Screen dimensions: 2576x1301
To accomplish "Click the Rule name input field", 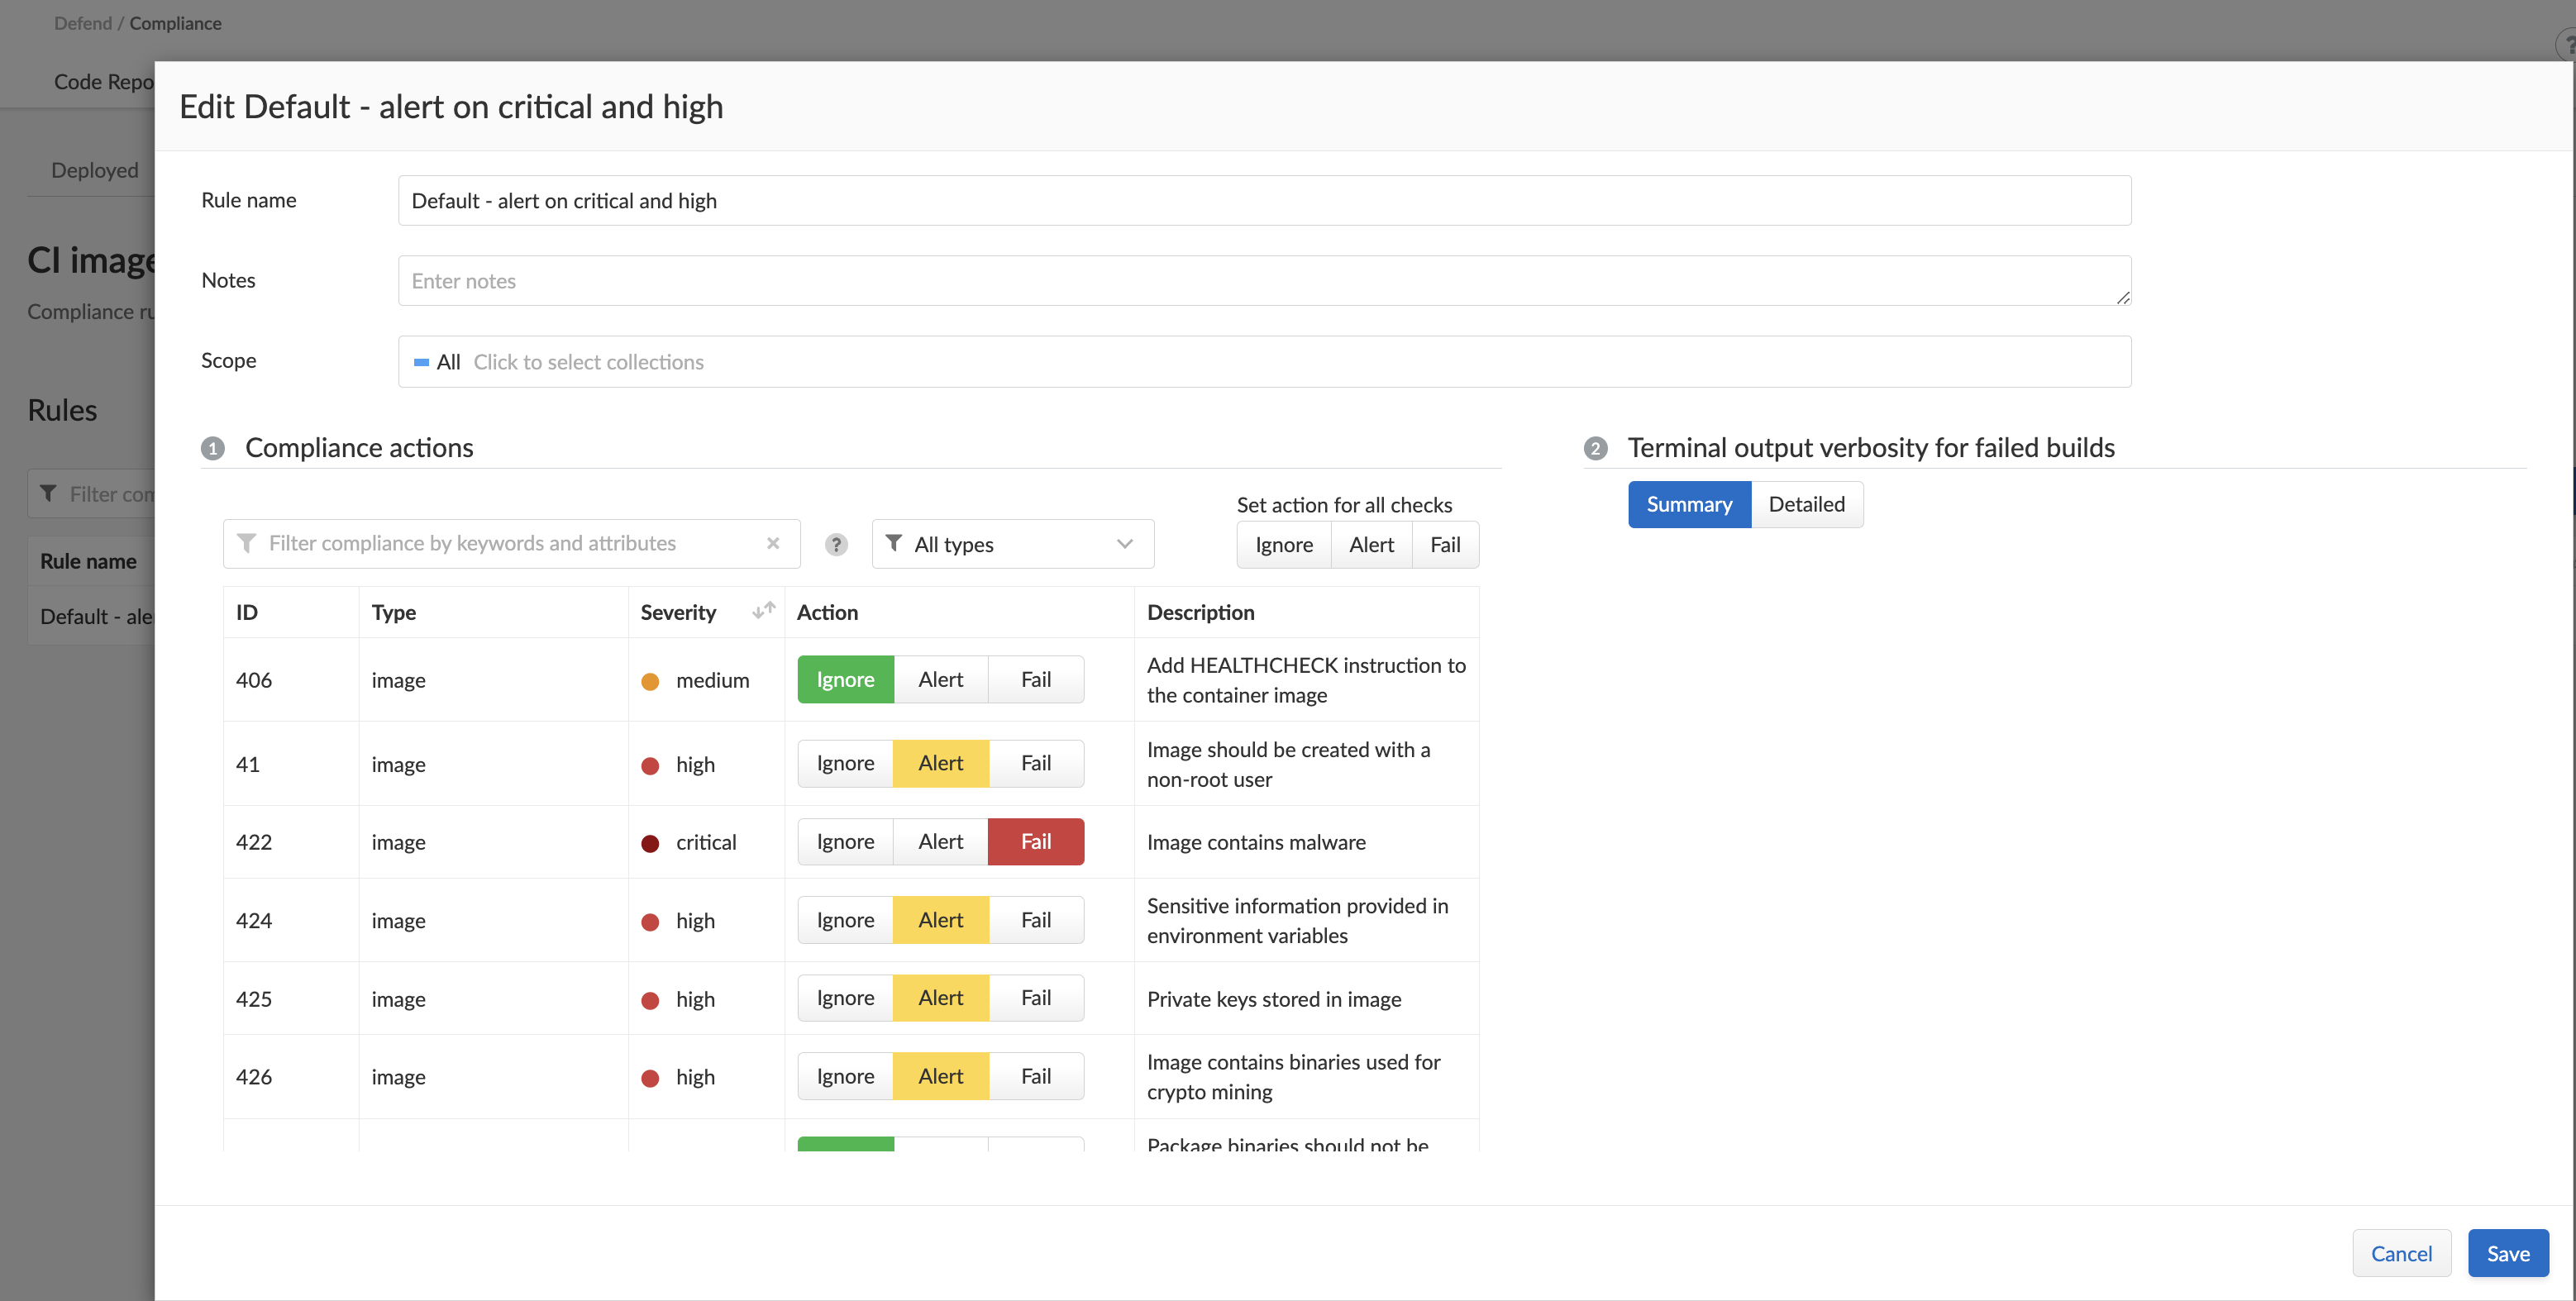I will pos(1264,201).
